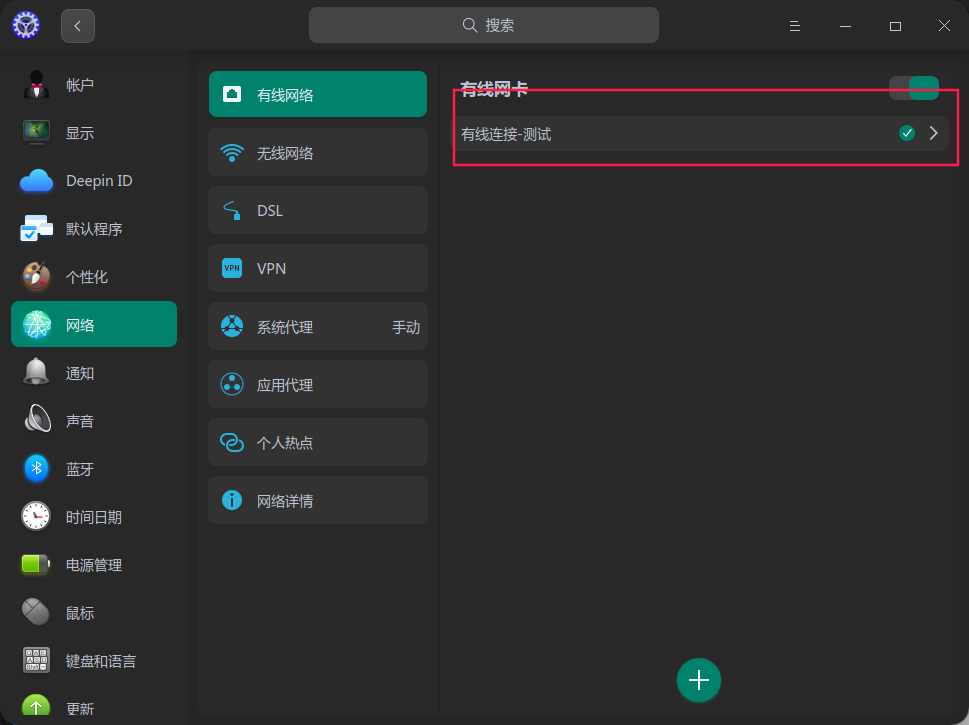Click the 键盘和语言 label in sidebar
The image size is (969, 725).
click(101, 661)
